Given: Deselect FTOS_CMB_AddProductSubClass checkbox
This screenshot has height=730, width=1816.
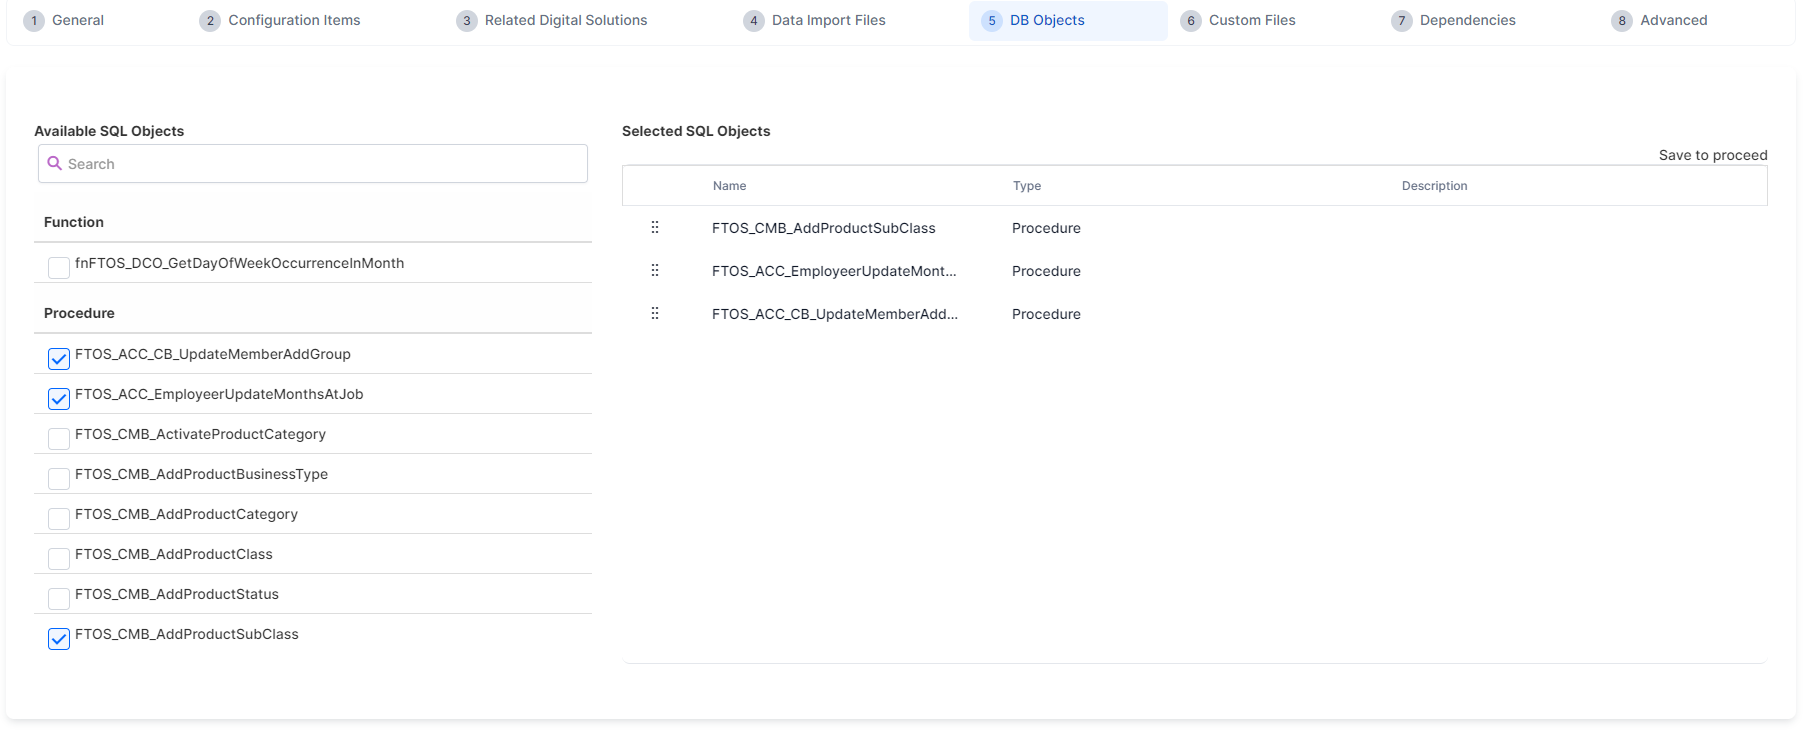Looking at the screenshot, I should (x=59, y=639).
